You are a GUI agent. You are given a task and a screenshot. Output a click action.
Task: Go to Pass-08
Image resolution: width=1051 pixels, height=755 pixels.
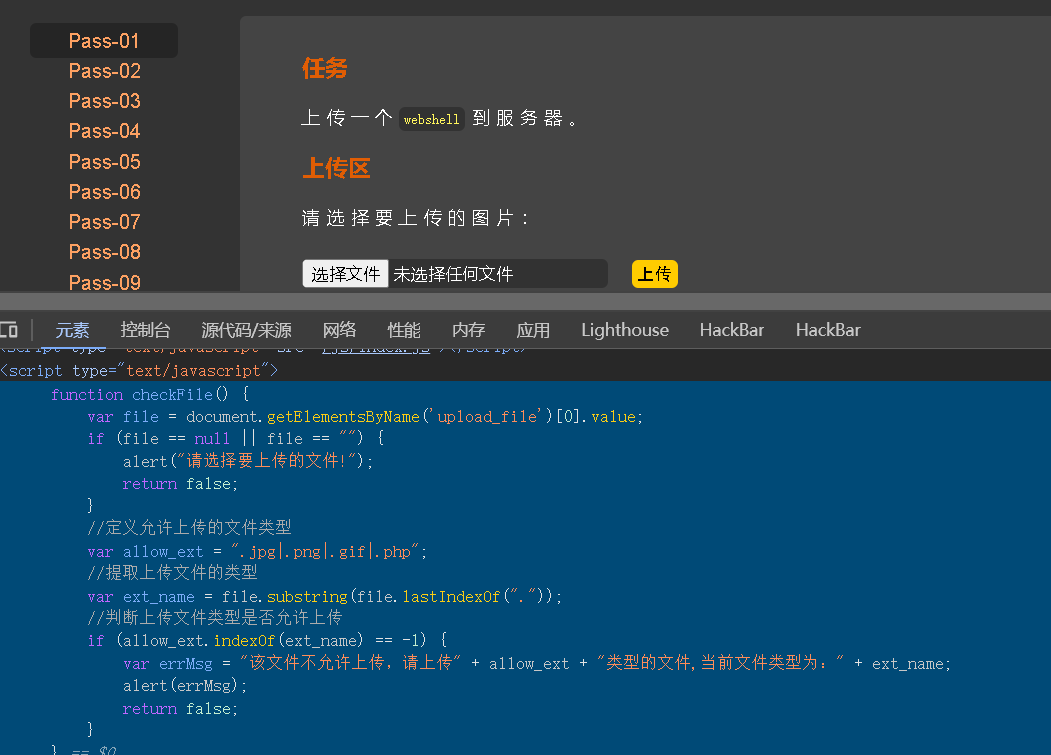pyautogui.click(x=105, y=251)
